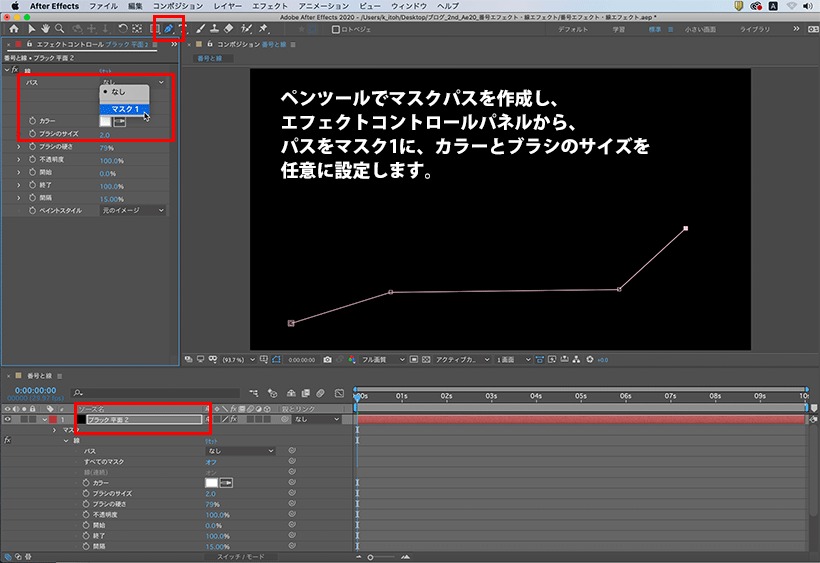Open the フル画質 resolution dropdown

click(x=383, y=360)
